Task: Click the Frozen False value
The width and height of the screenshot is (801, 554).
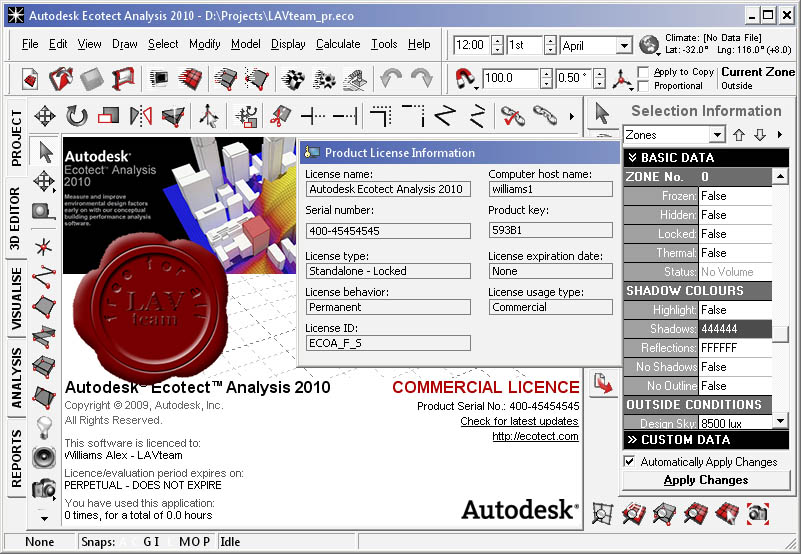Action: pos(735,196)
